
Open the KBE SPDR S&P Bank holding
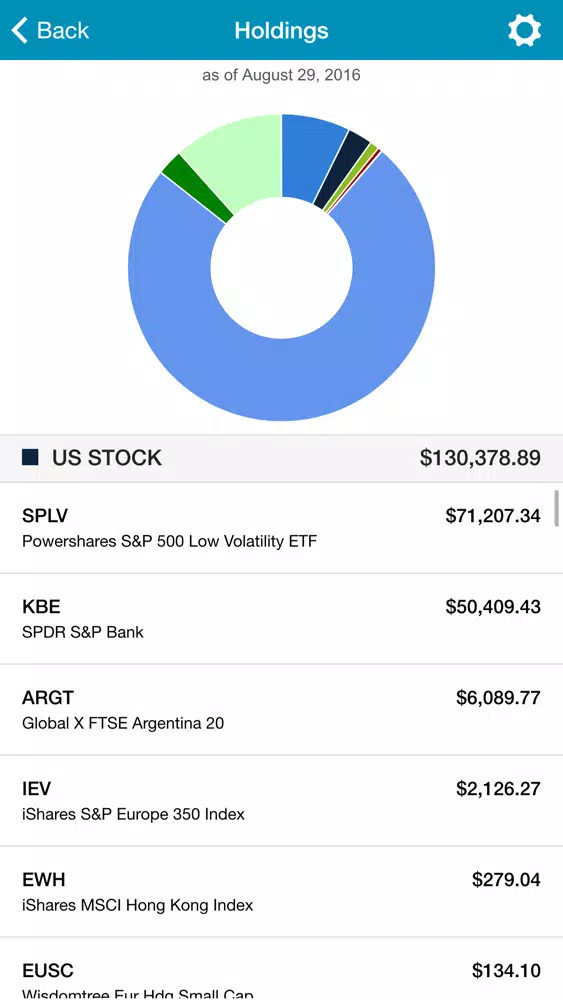tap(281, 619)
